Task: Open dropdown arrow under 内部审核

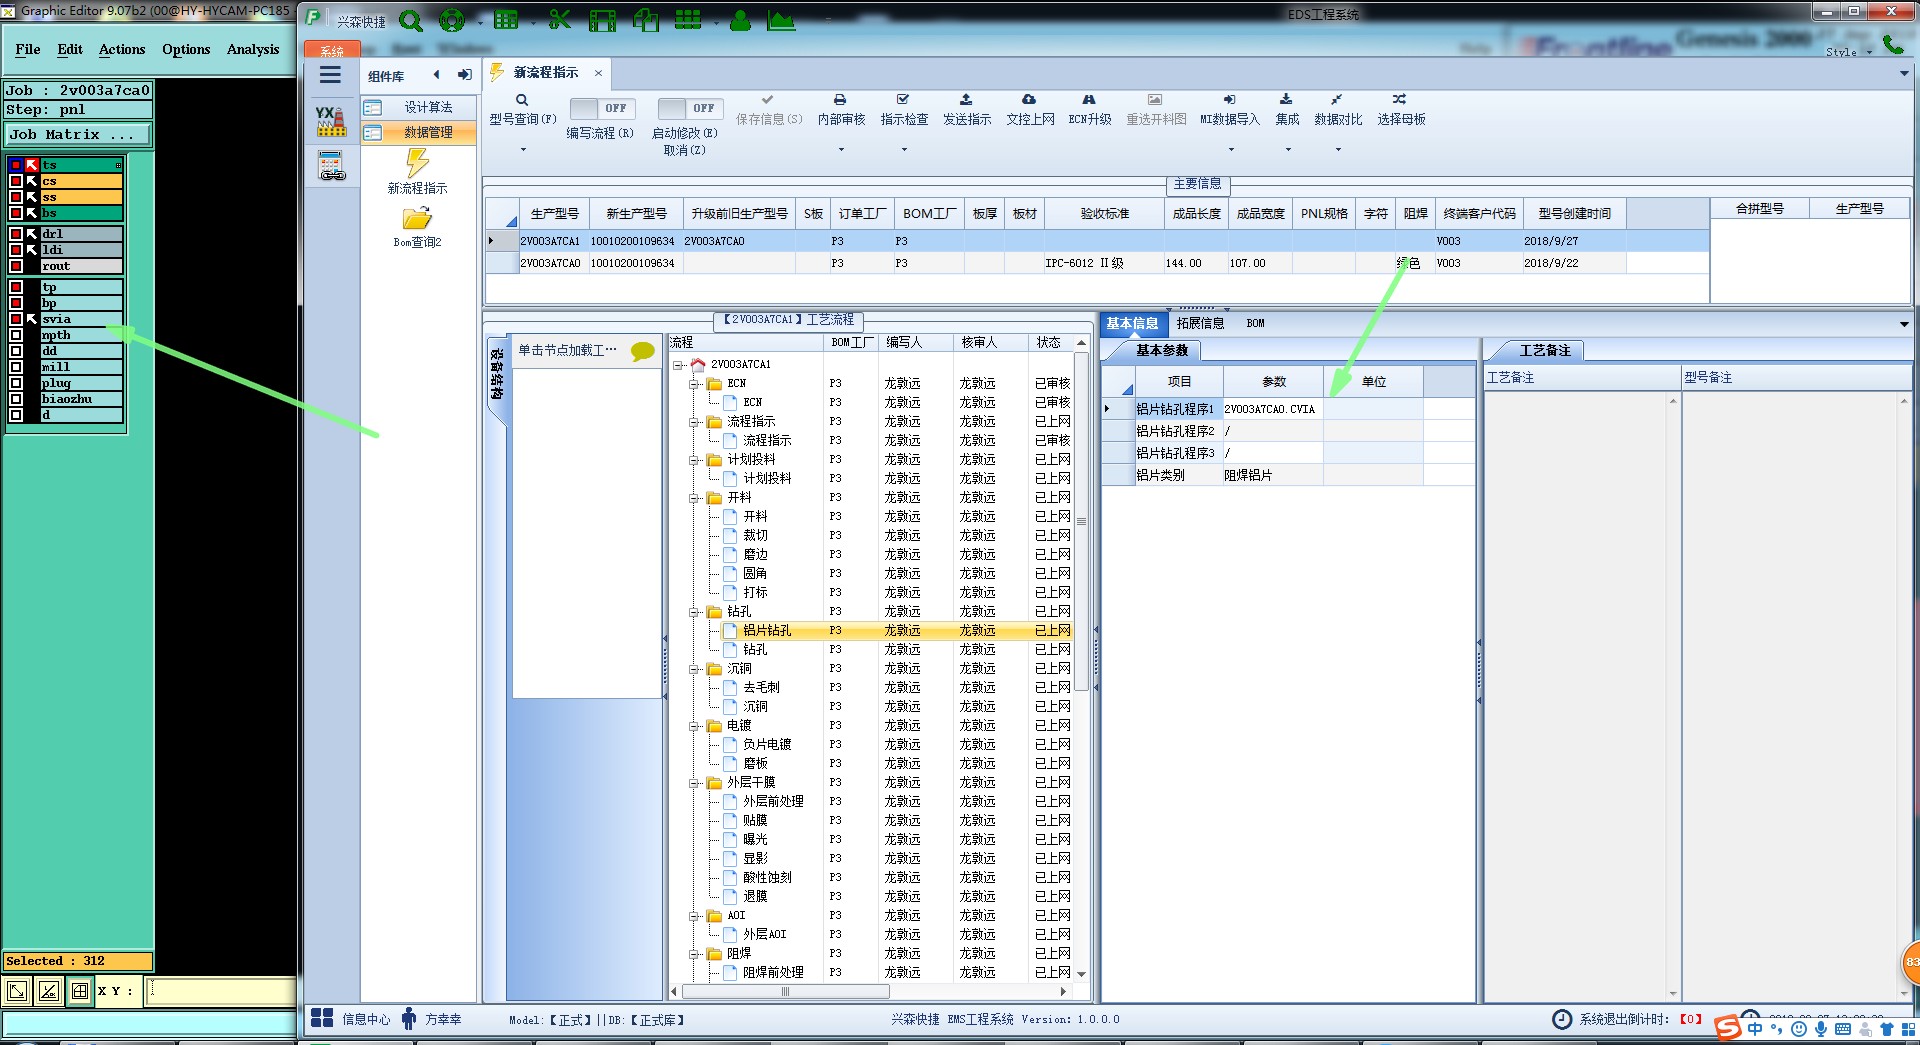Action: [841, 150]
